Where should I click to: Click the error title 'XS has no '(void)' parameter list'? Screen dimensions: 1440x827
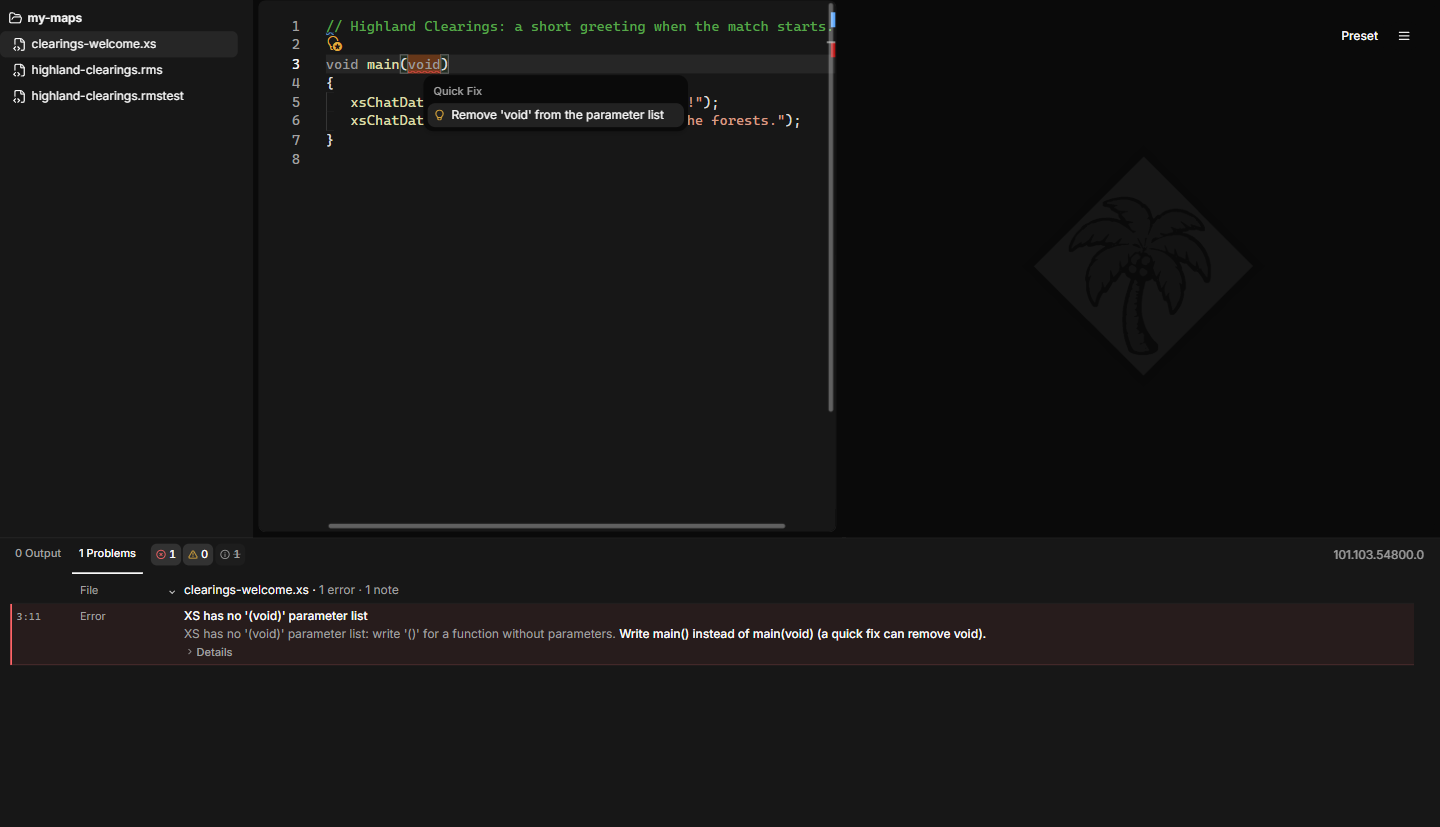[276, 616]
